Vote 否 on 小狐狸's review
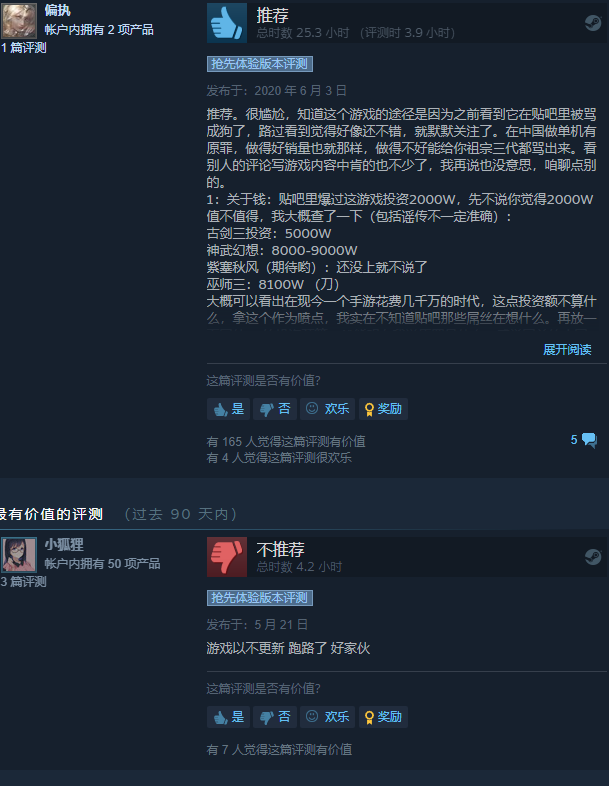Viewport: 609px width, 786px height. (x=275, y=717)
